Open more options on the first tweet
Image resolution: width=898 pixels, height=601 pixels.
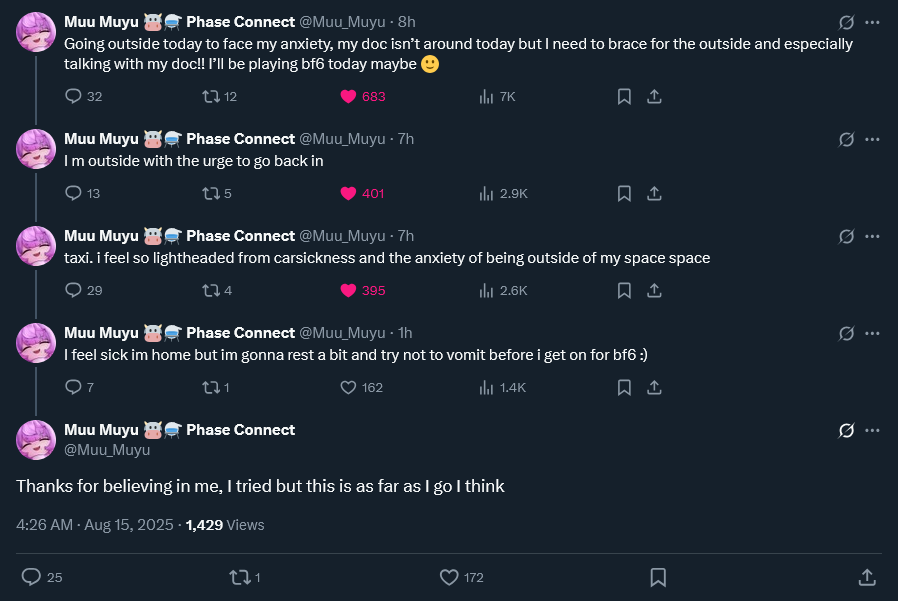872,23
